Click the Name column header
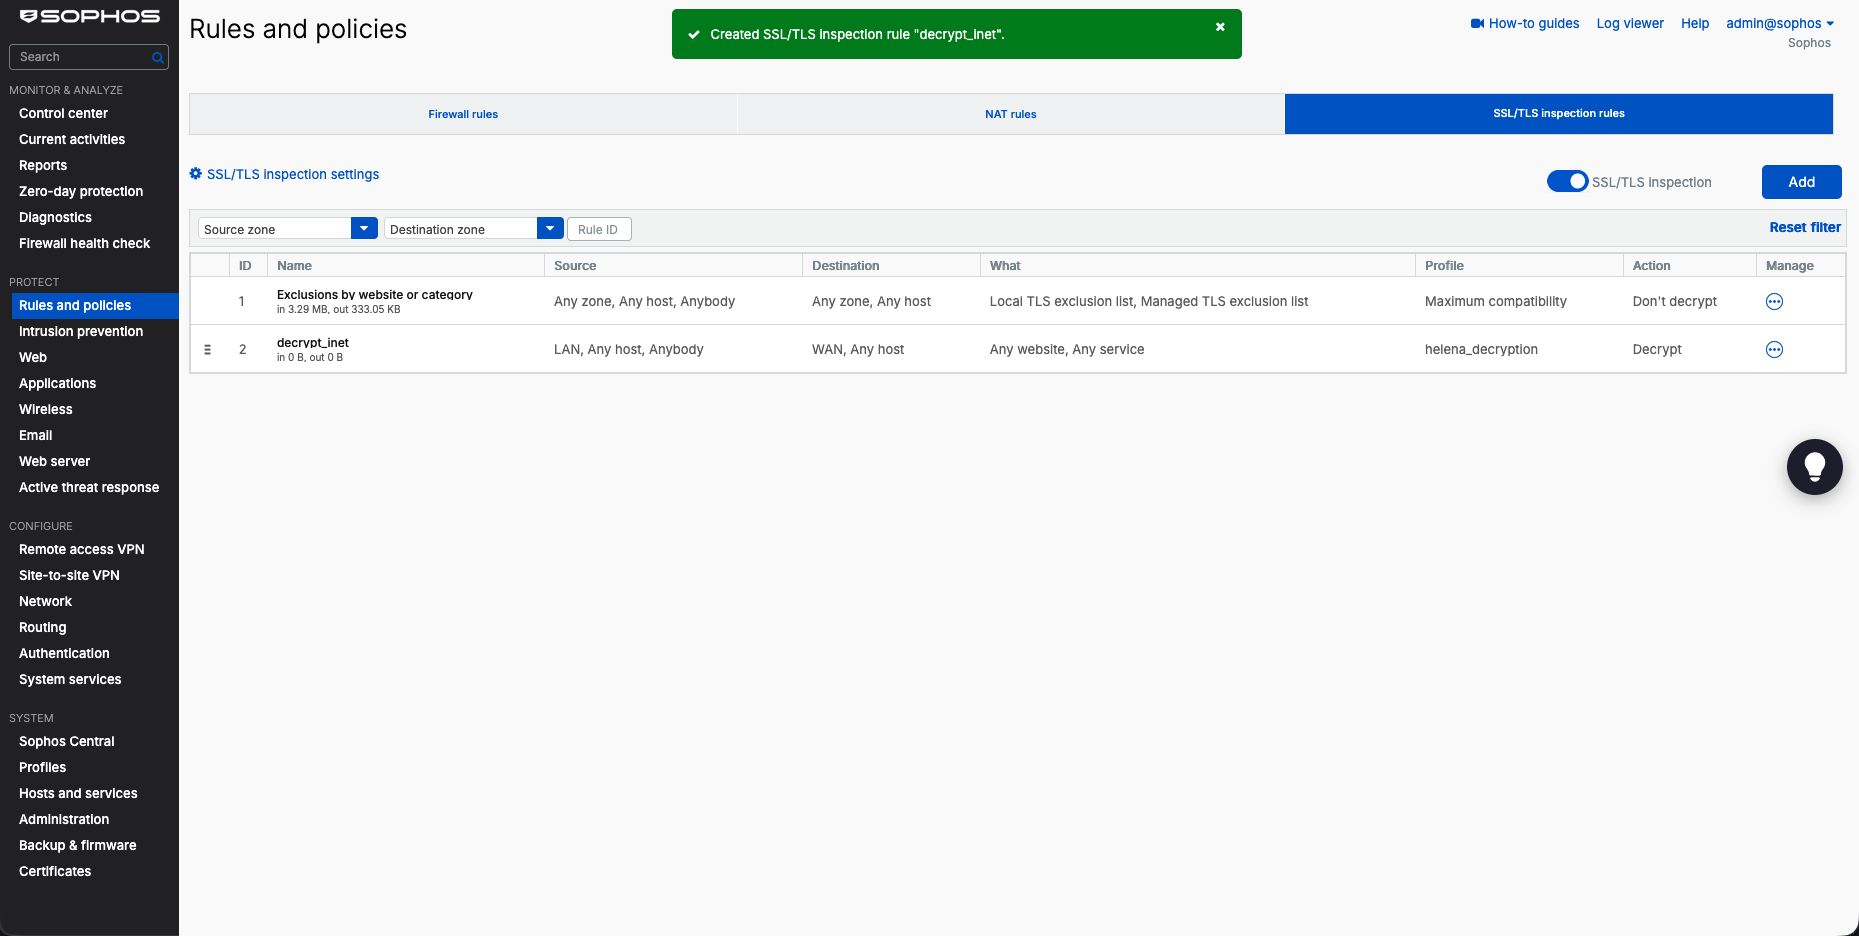 [295, 265]
